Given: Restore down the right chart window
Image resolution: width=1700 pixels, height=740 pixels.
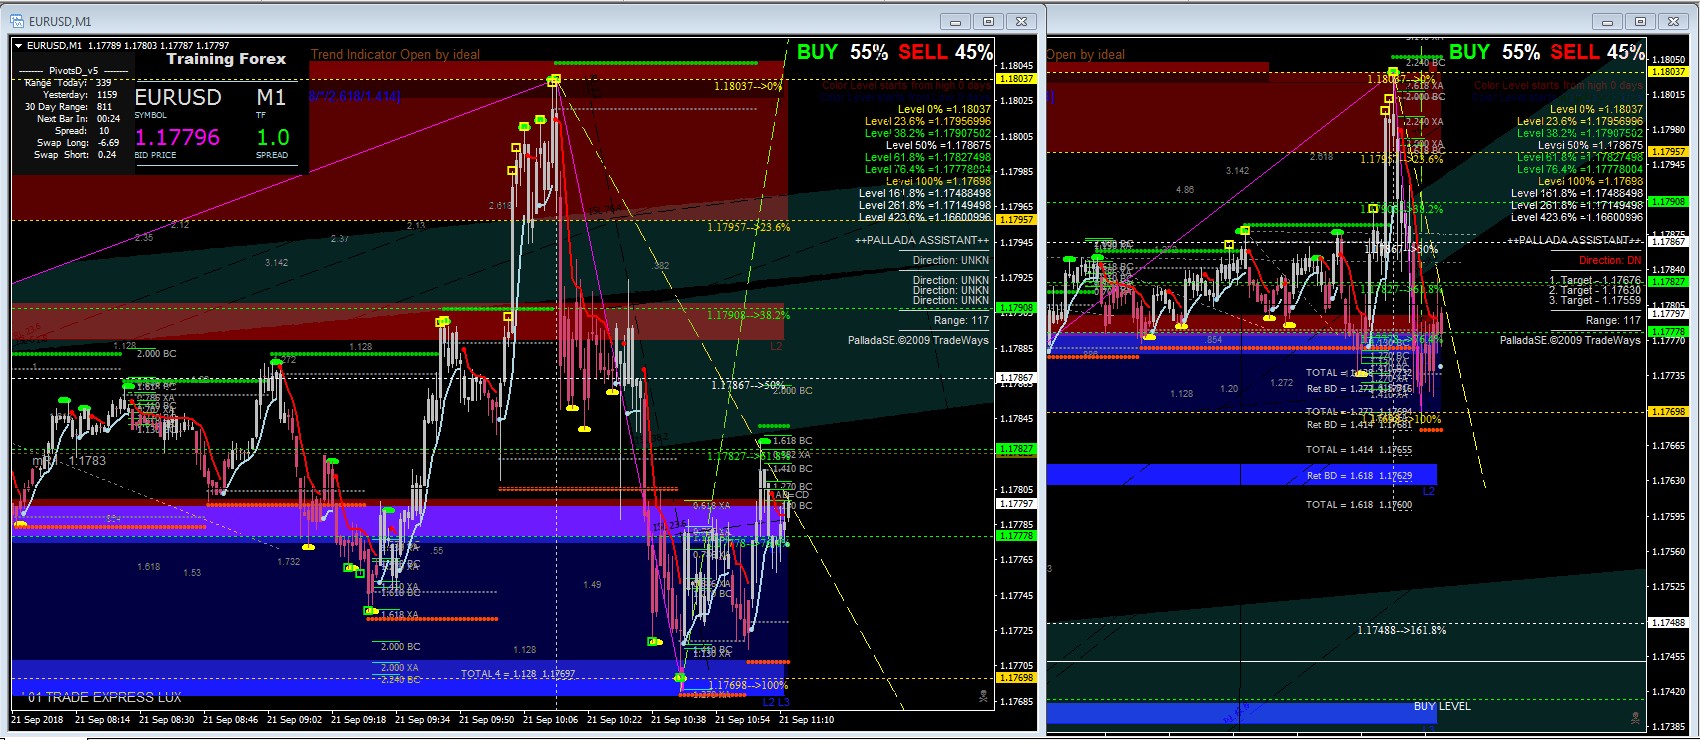Looking at the screenshot, I should click(x=1640, y=21).
